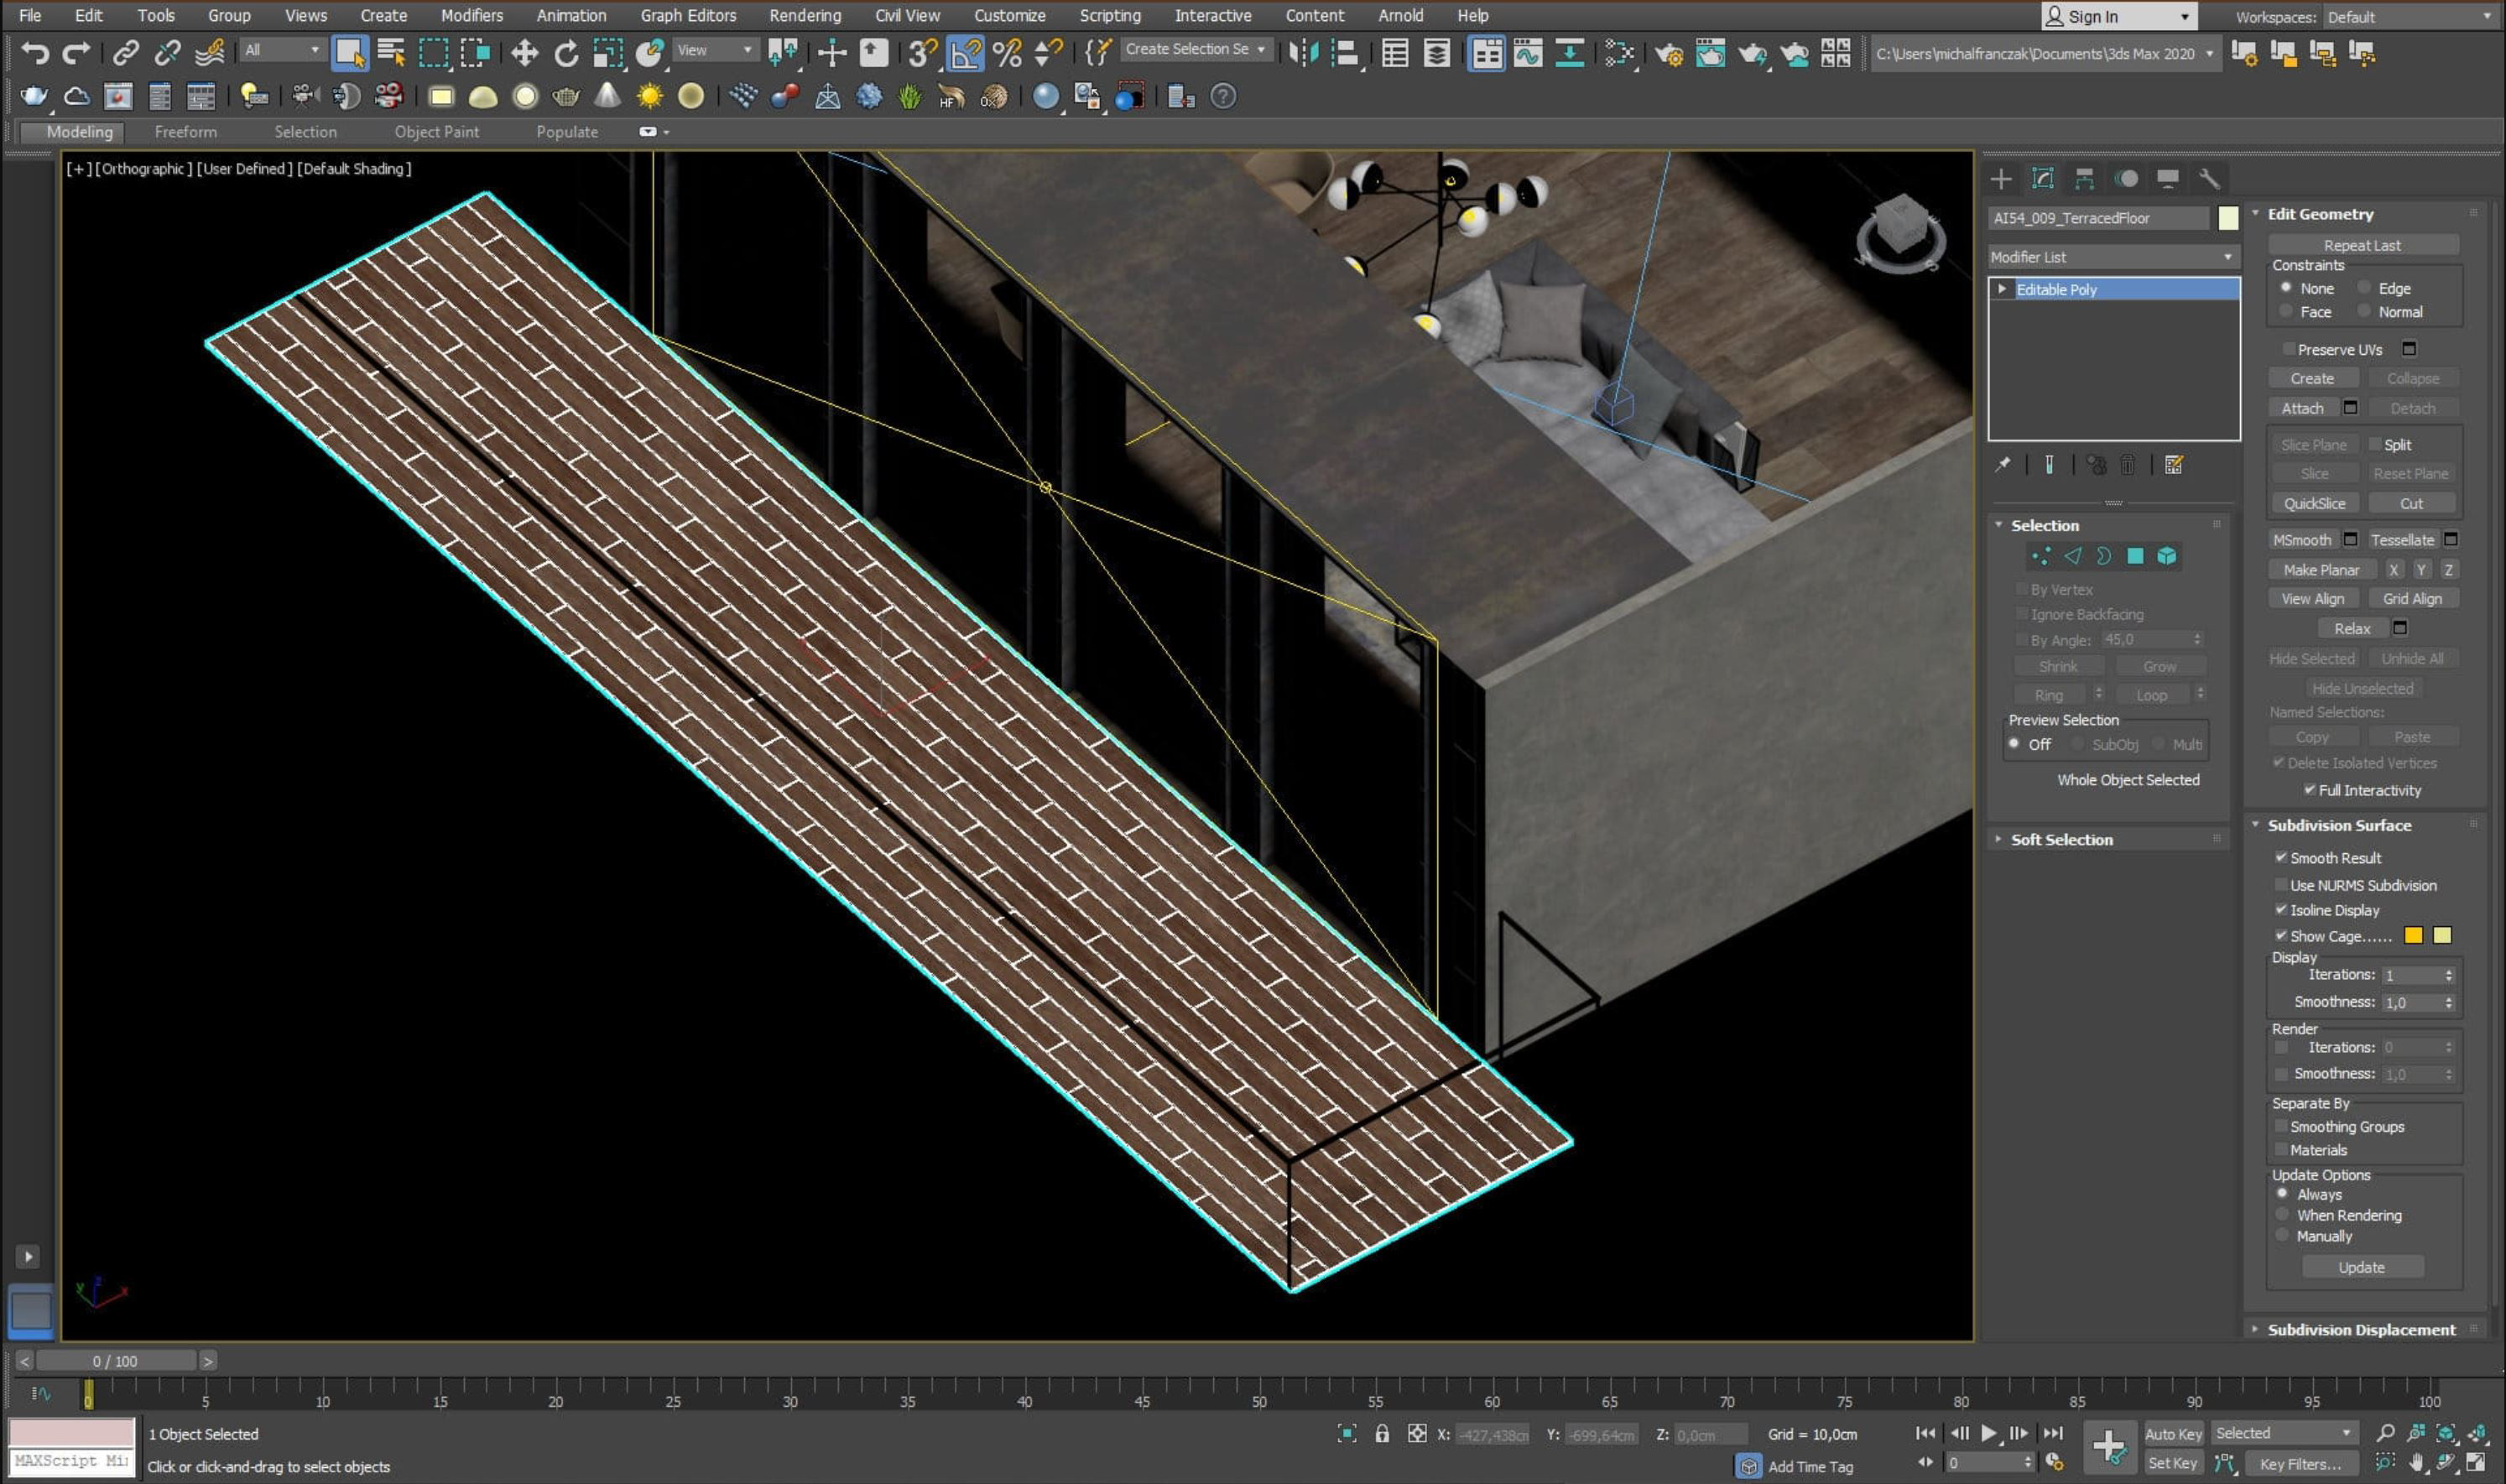Disable the Smooth Result checkbox
The image size is (2506, 1484).
(x=2281, y=857)
